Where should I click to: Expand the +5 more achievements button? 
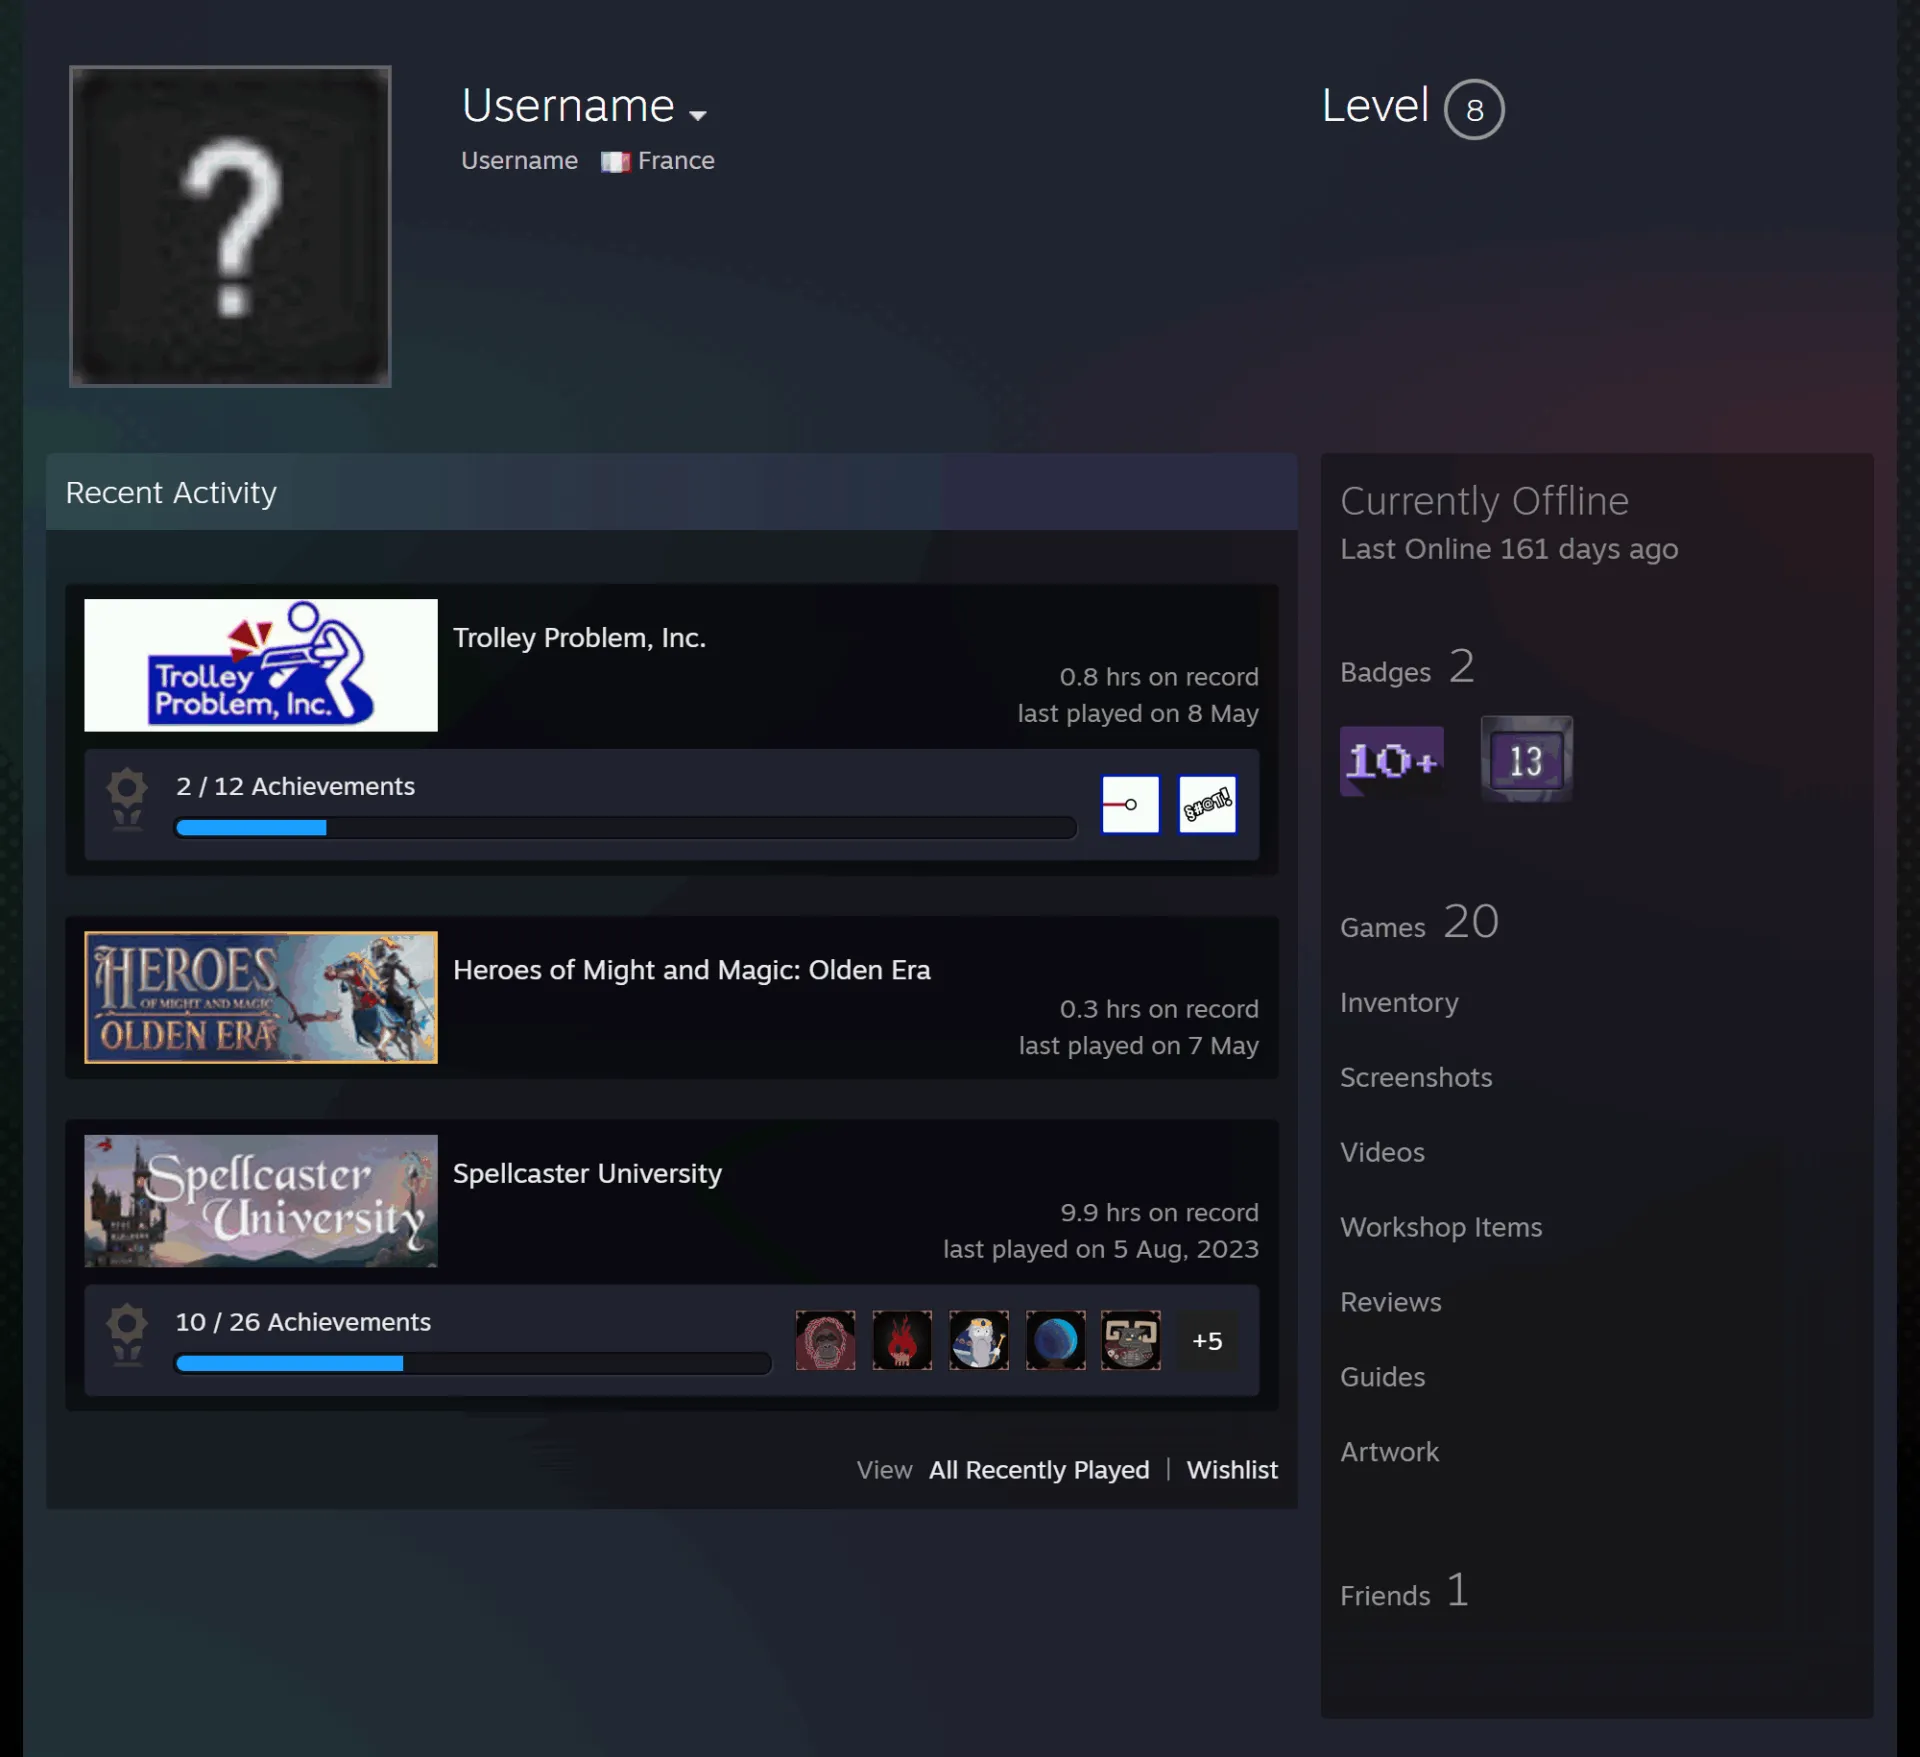[x=1207, y=1340]
